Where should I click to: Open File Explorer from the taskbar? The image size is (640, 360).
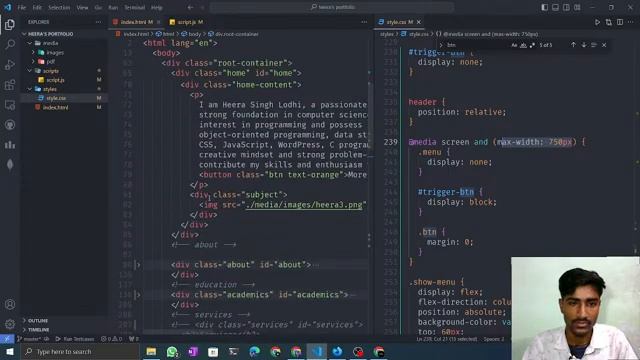(x=151, y=351)
